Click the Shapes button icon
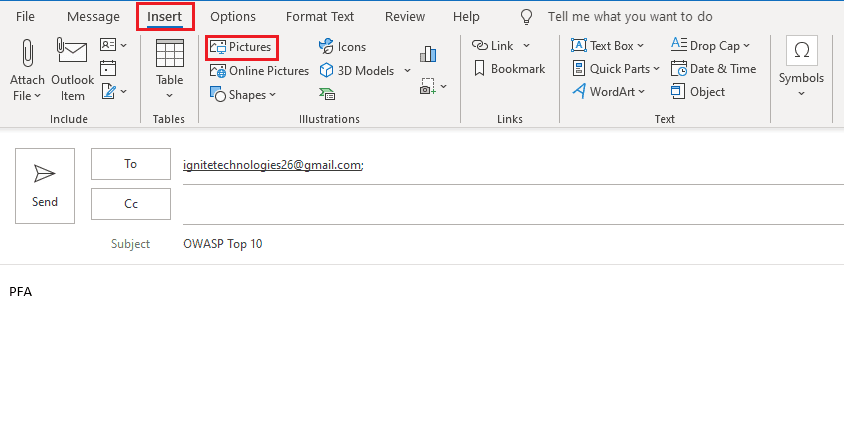 click(x=217, y=95)
